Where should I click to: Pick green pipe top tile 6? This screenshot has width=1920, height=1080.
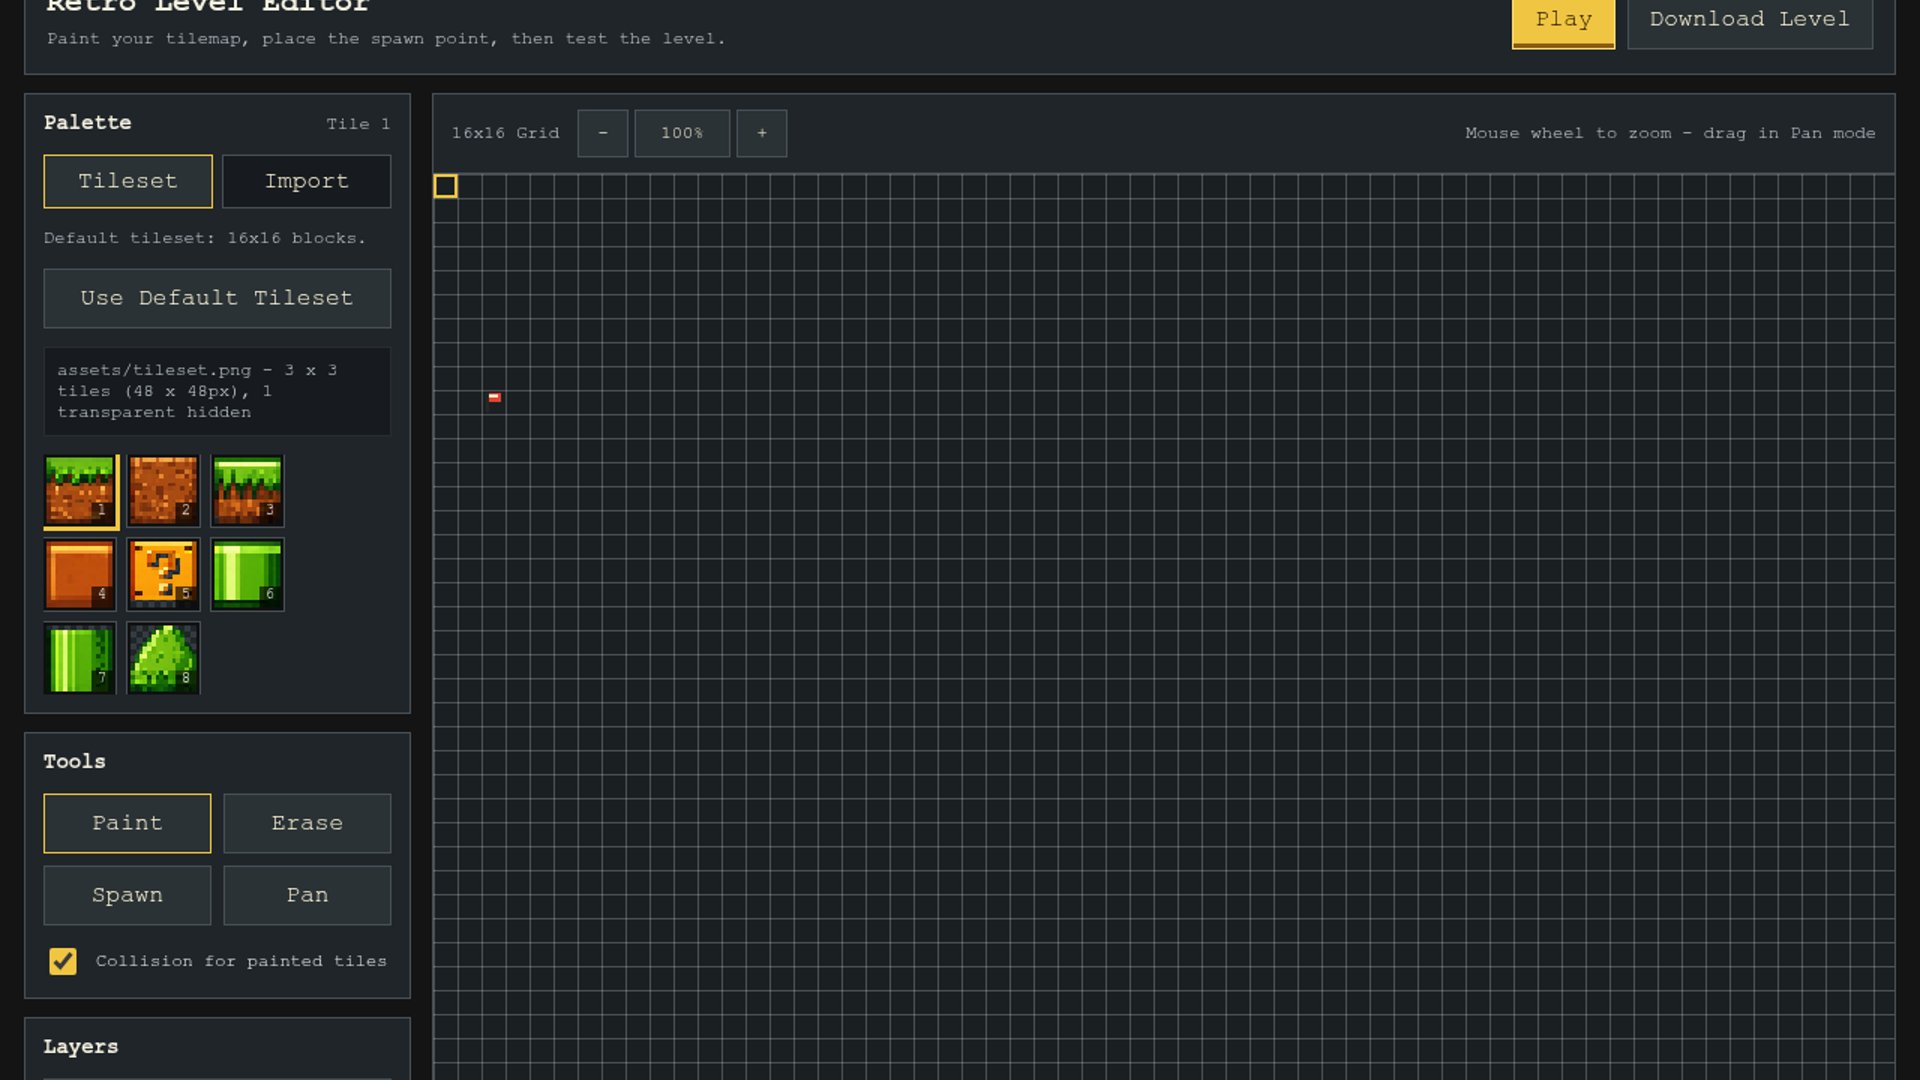247,575
